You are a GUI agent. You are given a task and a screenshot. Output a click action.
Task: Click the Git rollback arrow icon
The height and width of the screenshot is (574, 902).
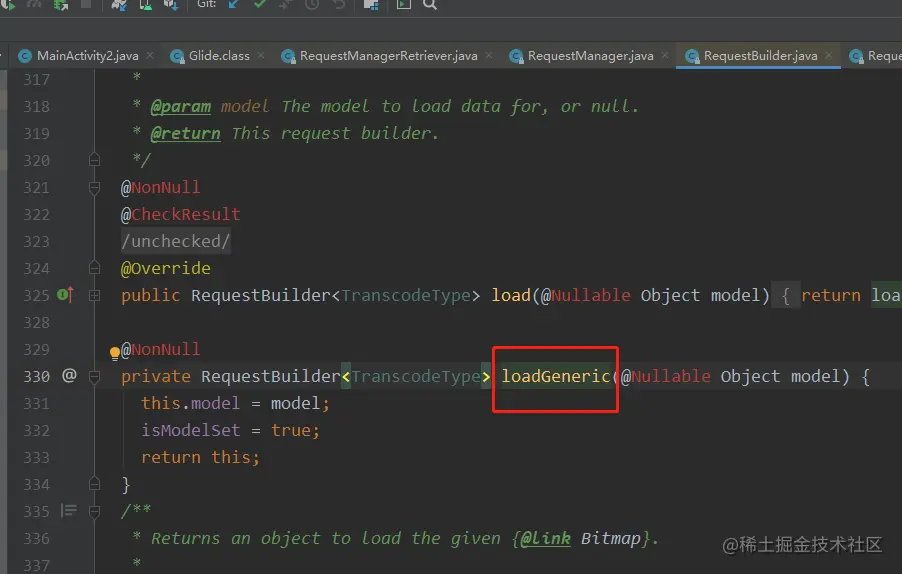[339, 4]
